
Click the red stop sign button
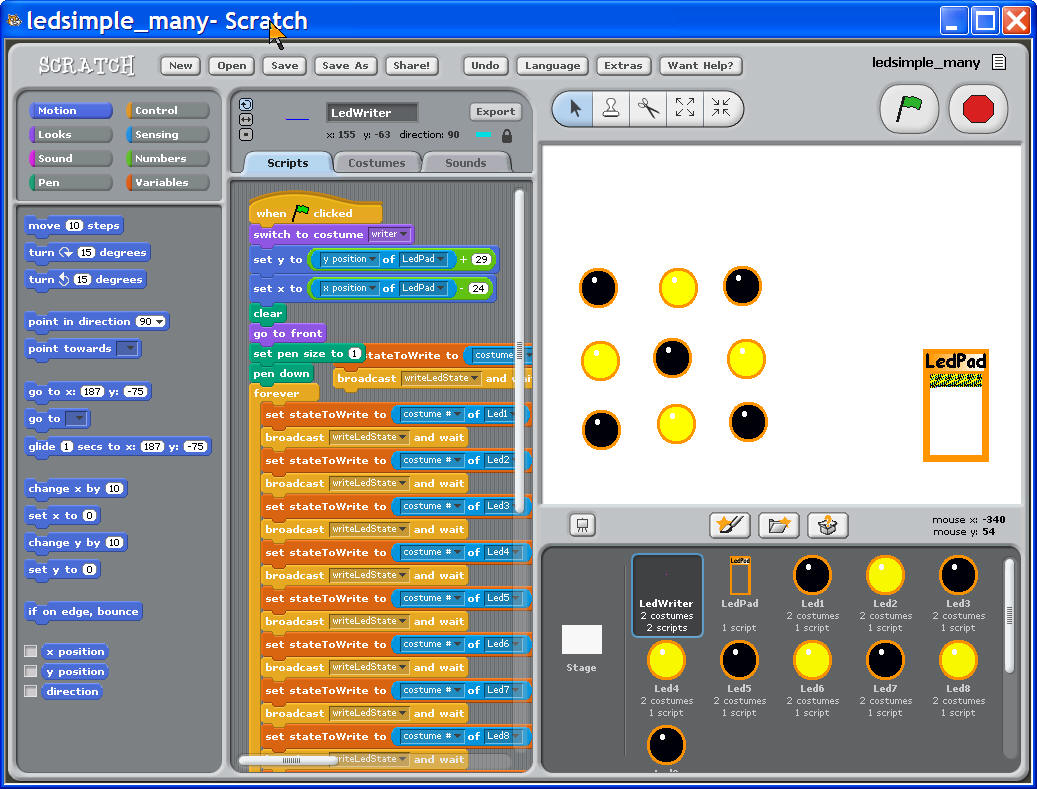(x=978, y=108)
